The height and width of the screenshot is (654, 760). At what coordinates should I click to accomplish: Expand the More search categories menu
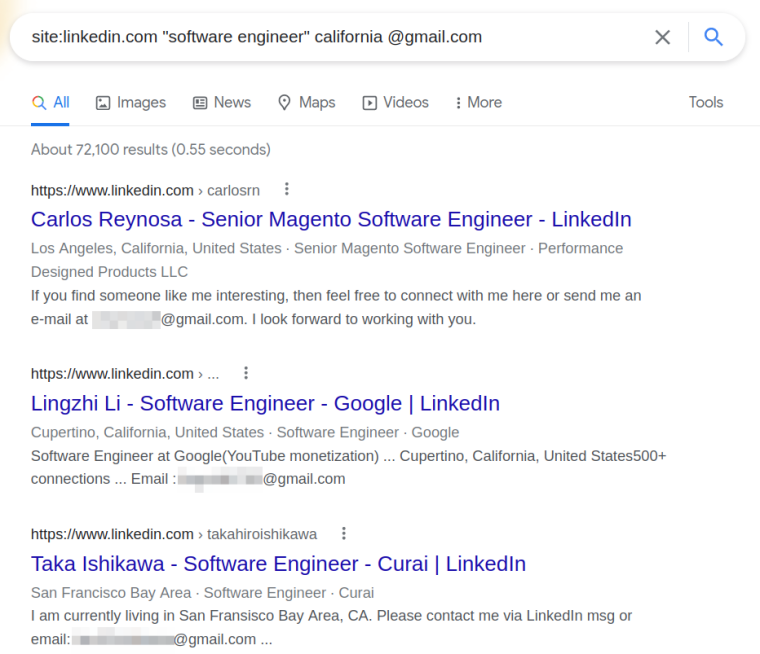(x=478, y=102)
